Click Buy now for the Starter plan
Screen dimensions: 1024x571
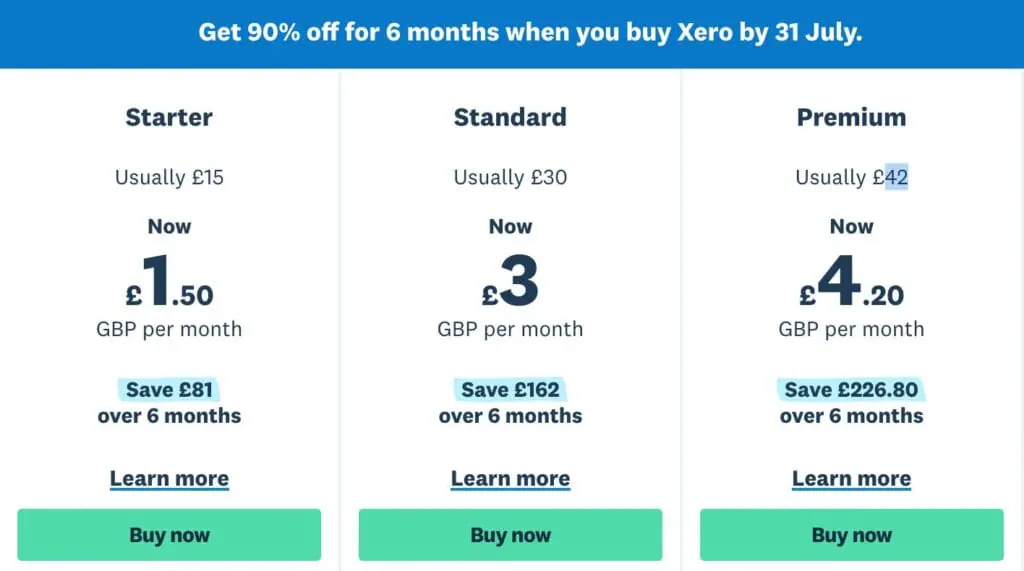click(x=169, y=535)
